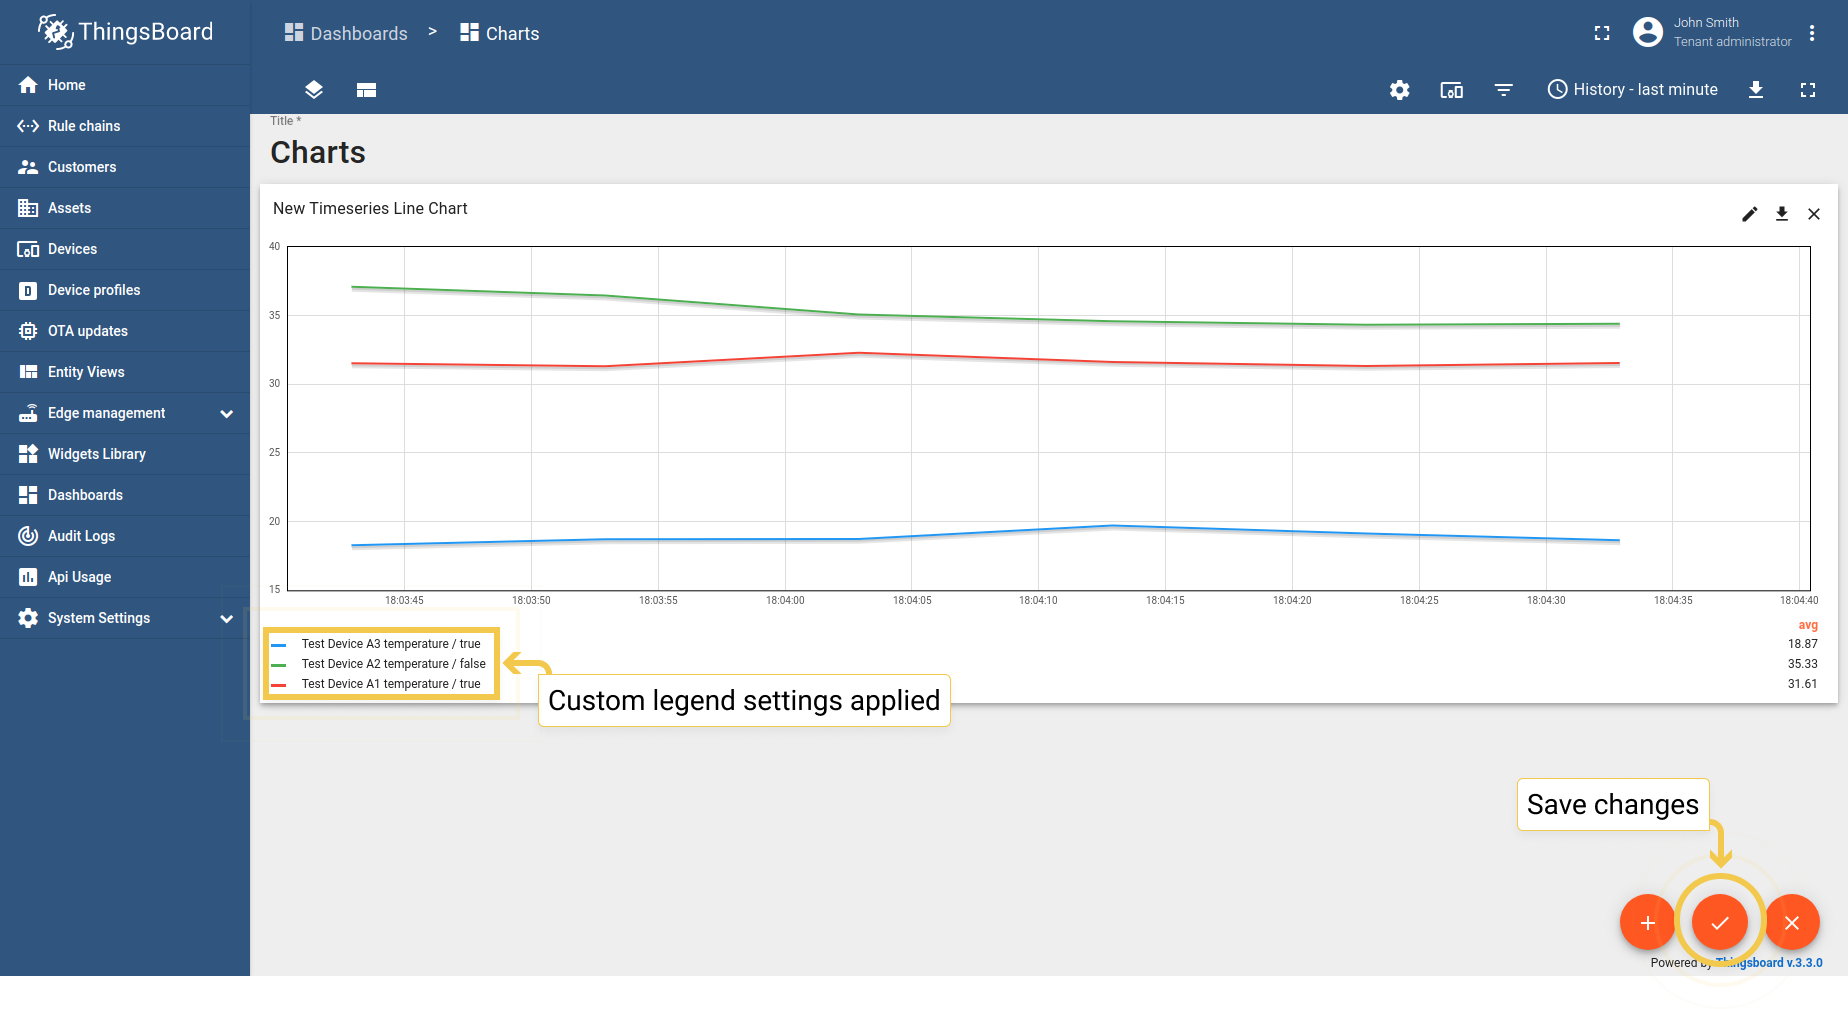Toggle Test Device A3 temperature legend series

391,644
